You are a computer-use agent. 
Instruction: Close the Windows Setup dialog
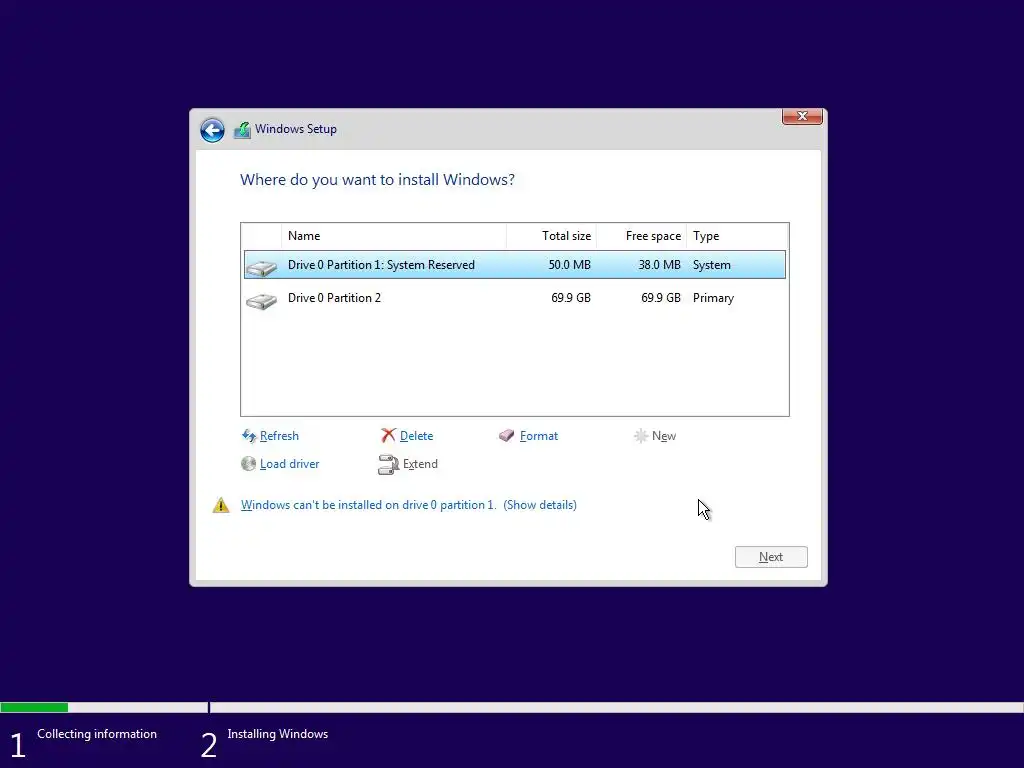click(x=802, y=116)
